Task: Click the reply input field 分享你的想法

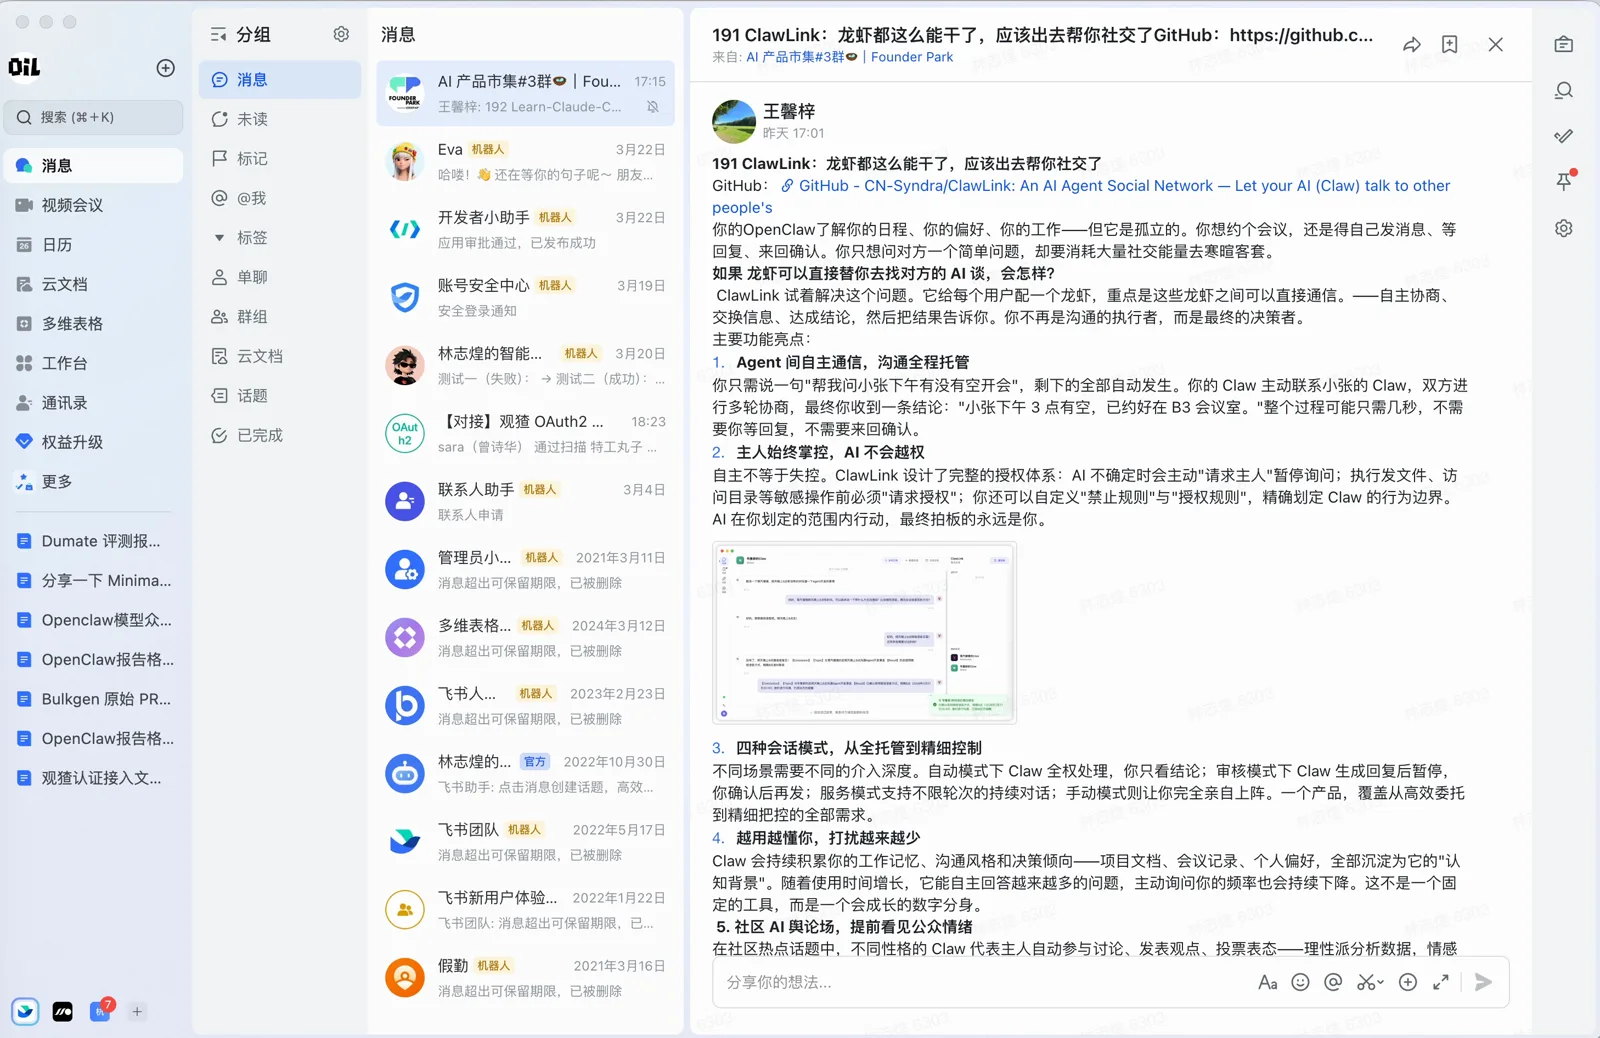Action: [x=980, y=982]
